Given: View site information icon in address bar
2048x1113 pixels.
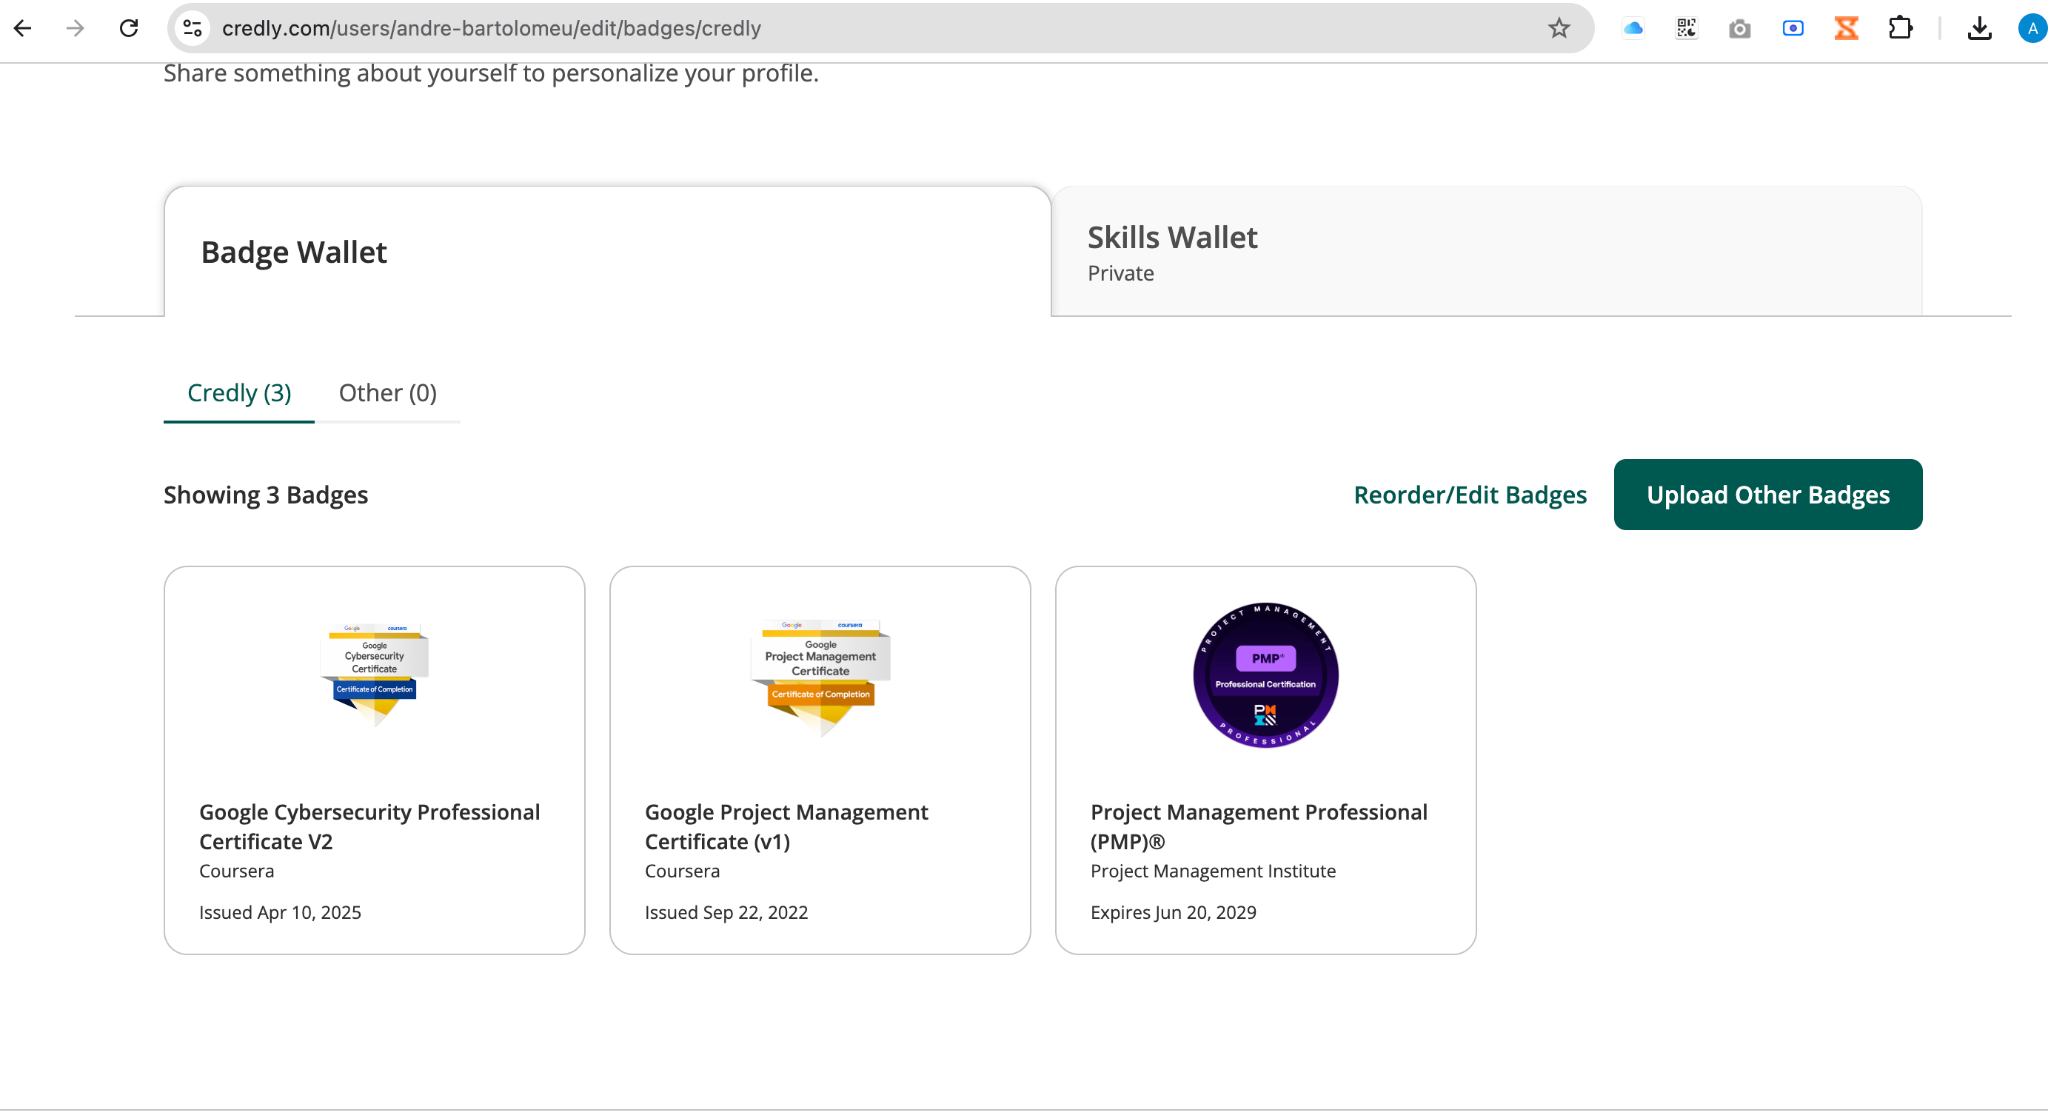Looking at the screenshot, I should coord(192,28).
